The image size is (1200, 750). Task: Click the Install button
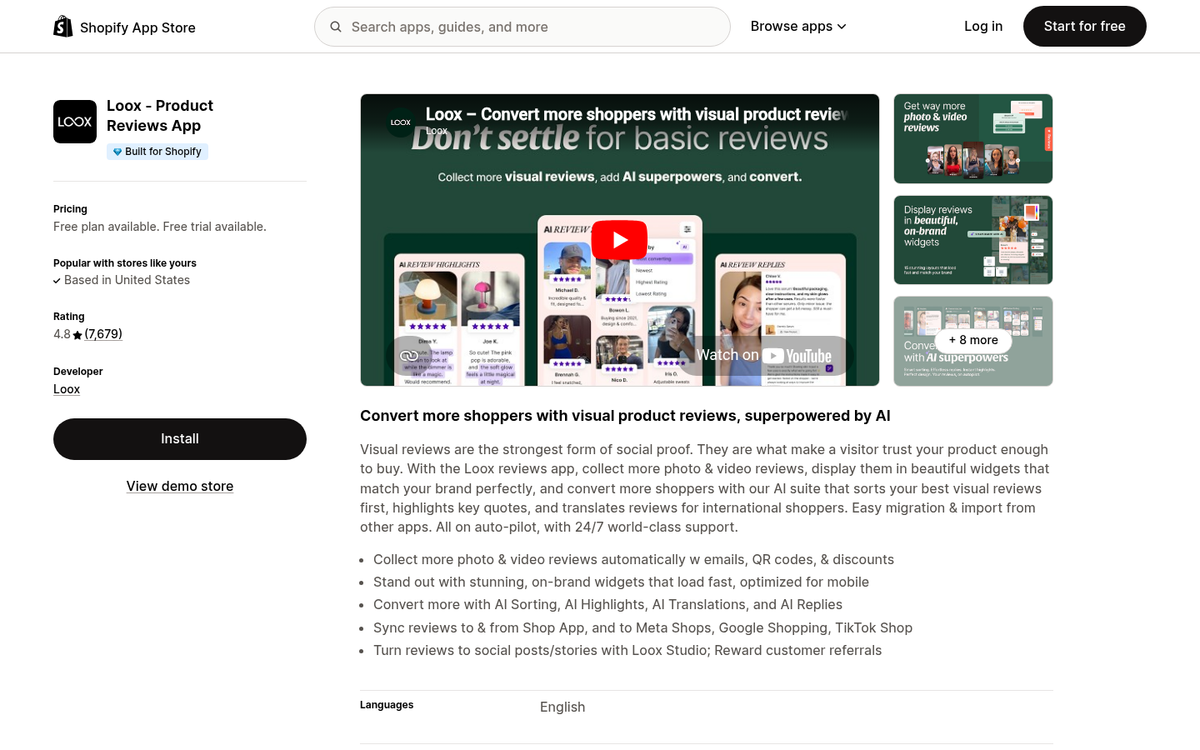[180, 438]
